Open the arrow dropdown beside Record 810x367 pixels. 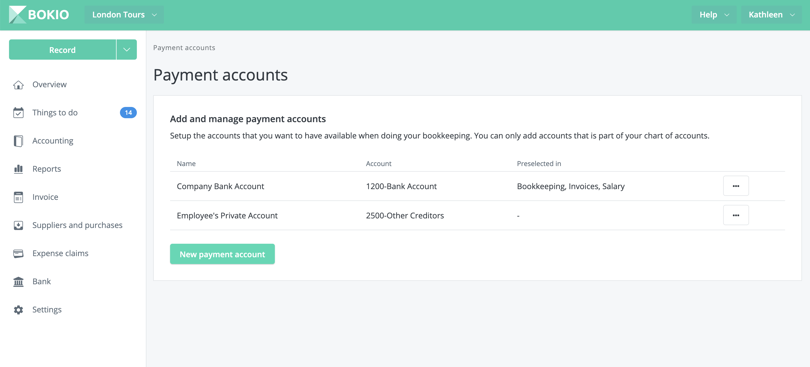coord(127,50)
